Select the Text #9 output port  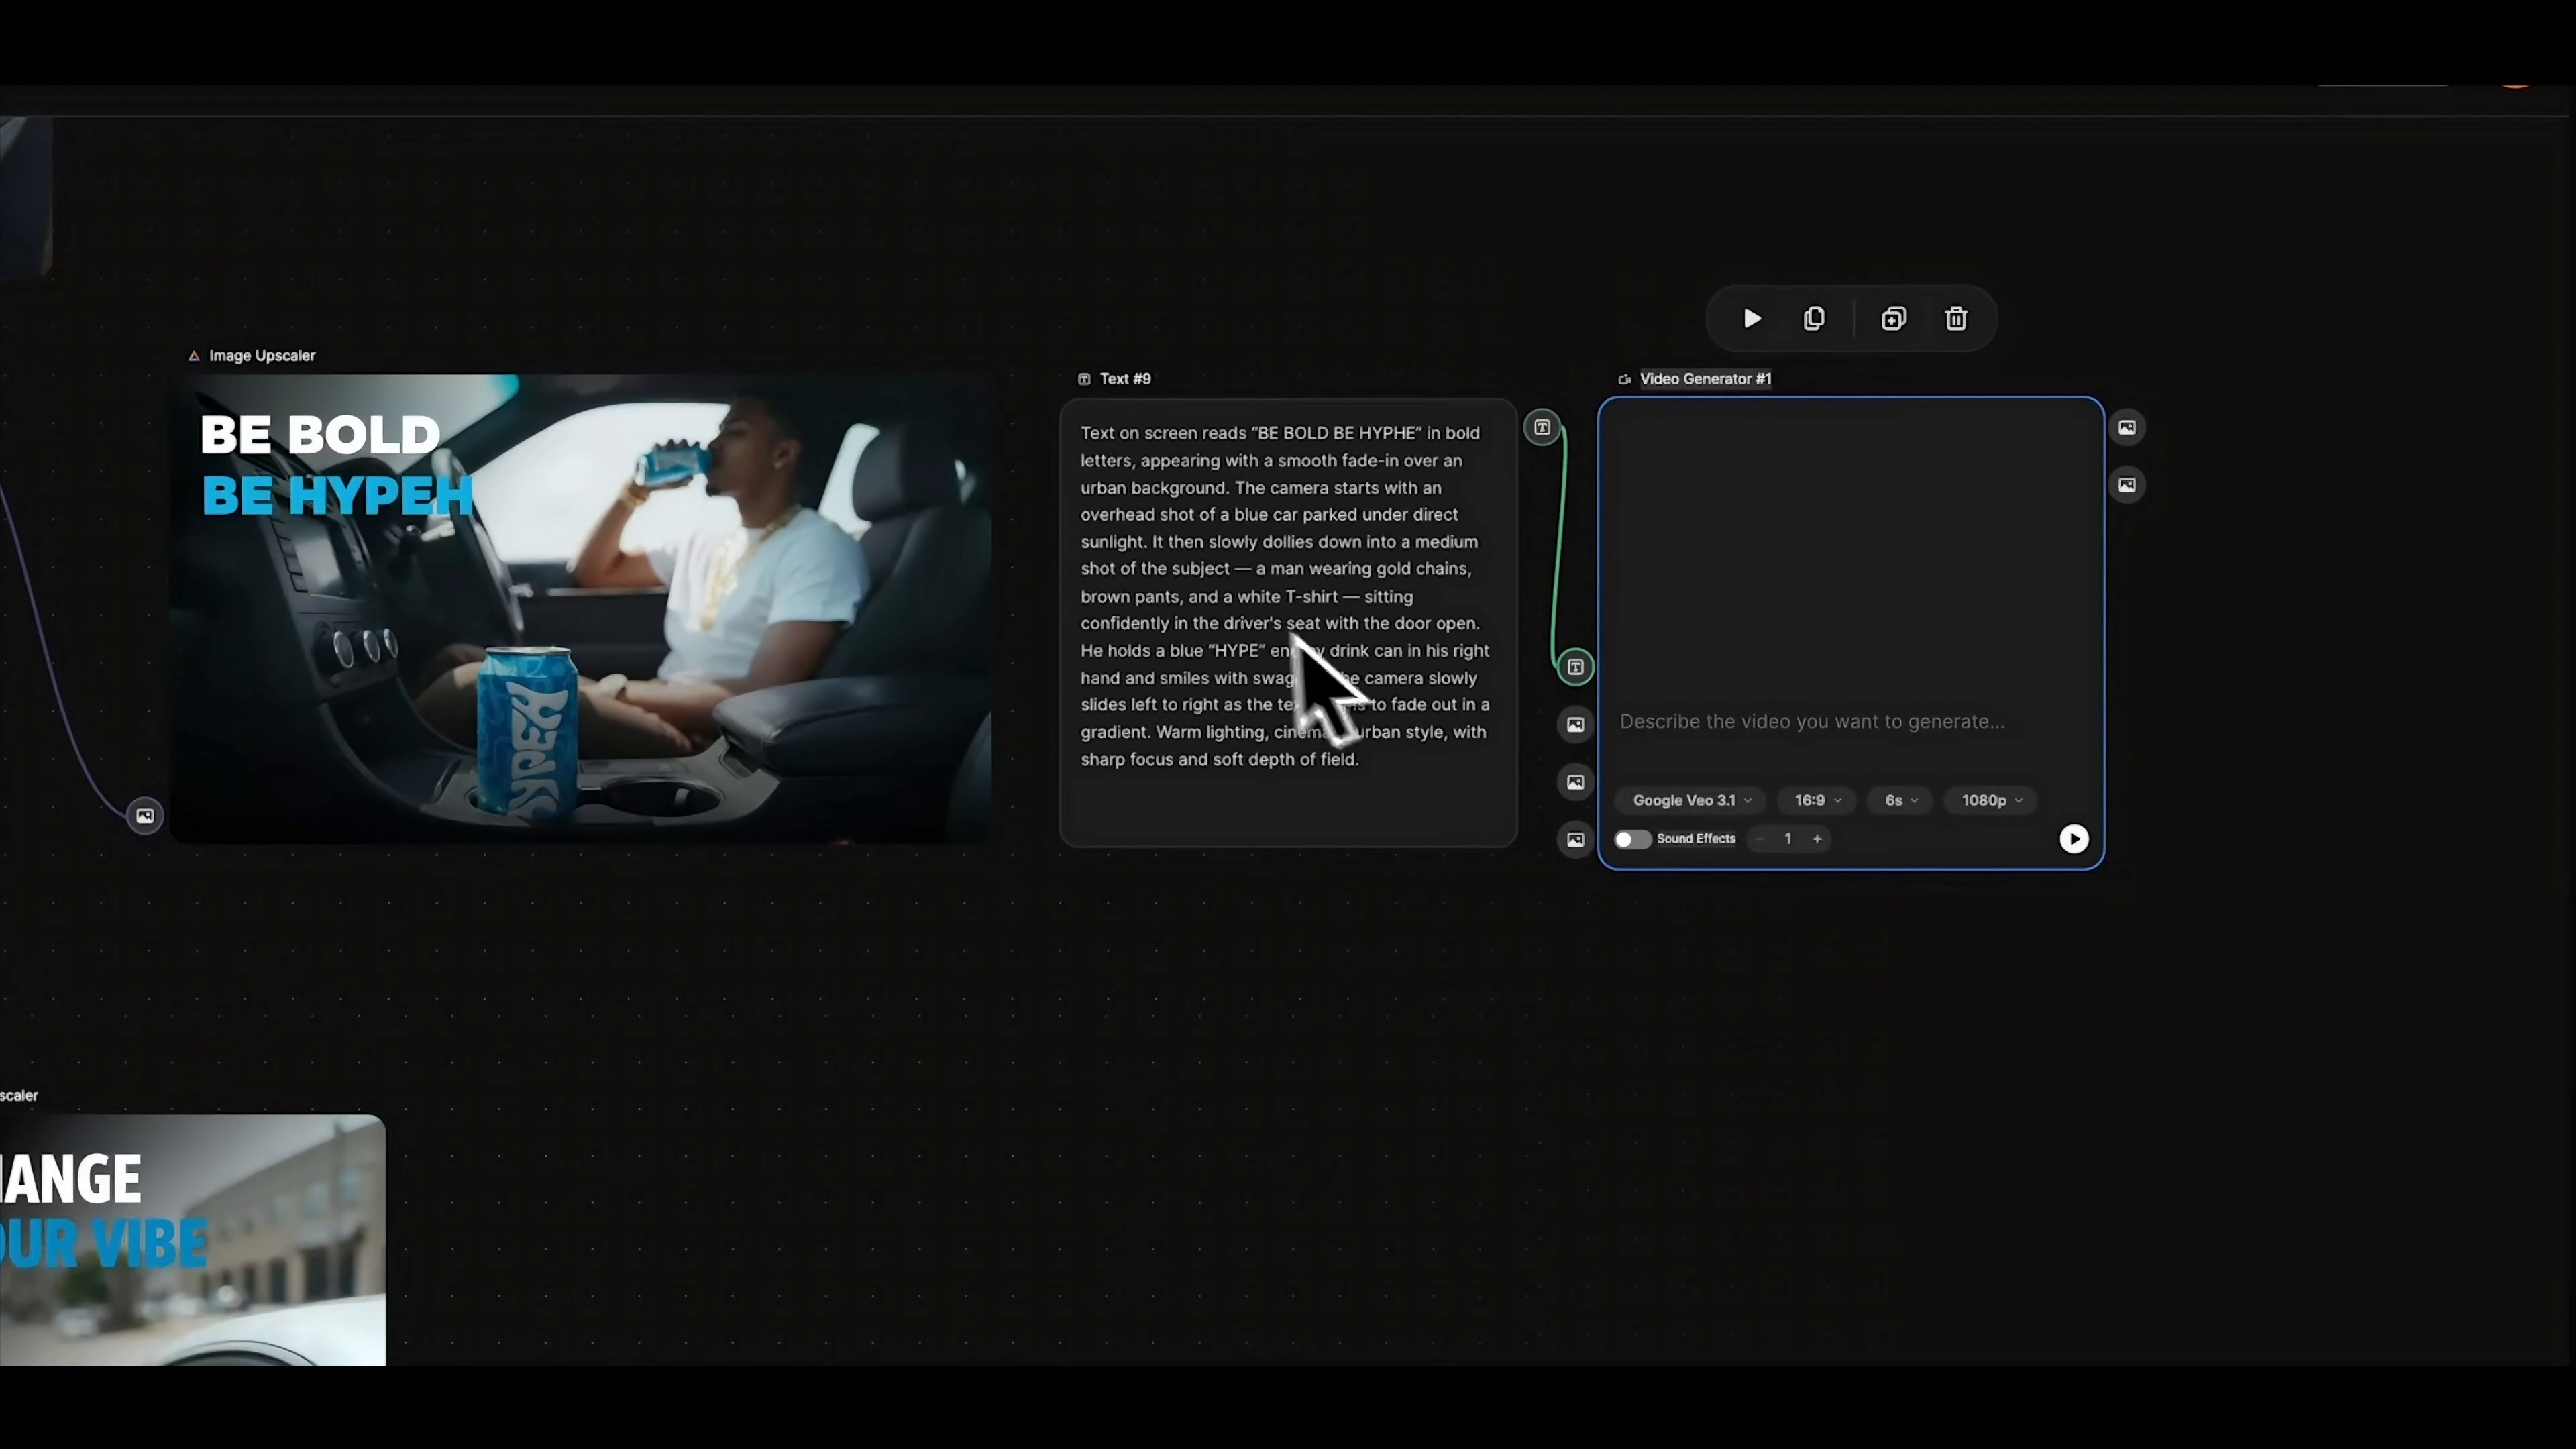coord(1542,428)
